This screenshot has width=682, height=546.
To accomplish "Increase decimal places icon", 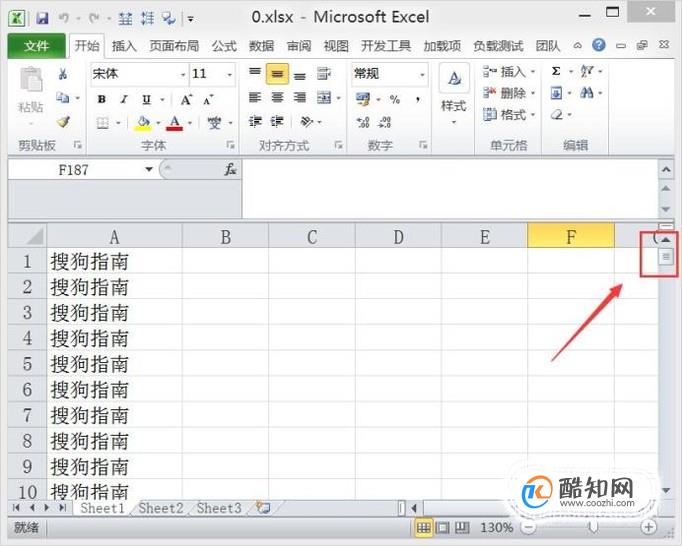I will pyautogui.click(x=363, y=122).
